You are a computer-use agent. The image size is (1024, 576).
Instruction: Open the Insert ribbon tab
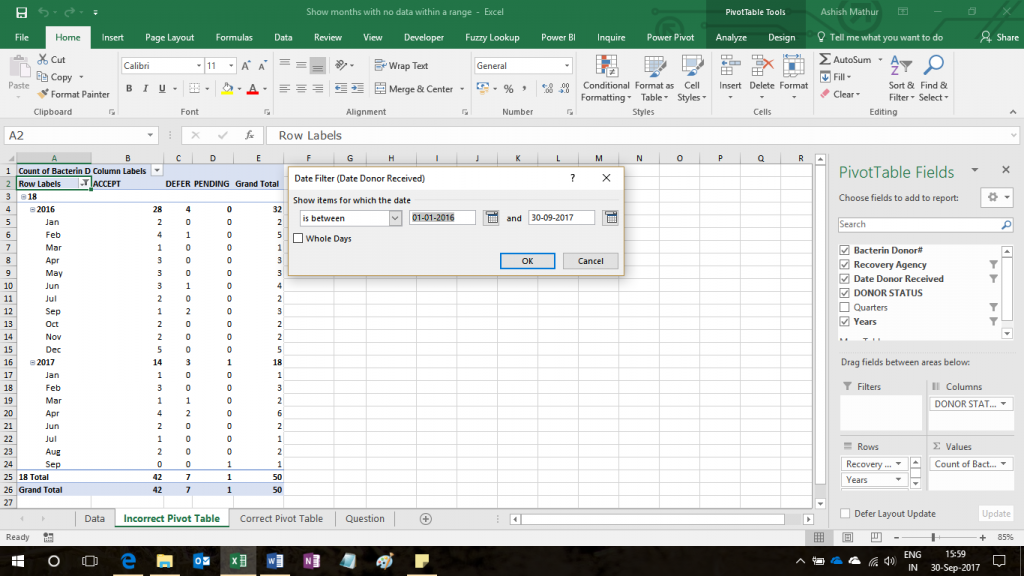(112, 37)
